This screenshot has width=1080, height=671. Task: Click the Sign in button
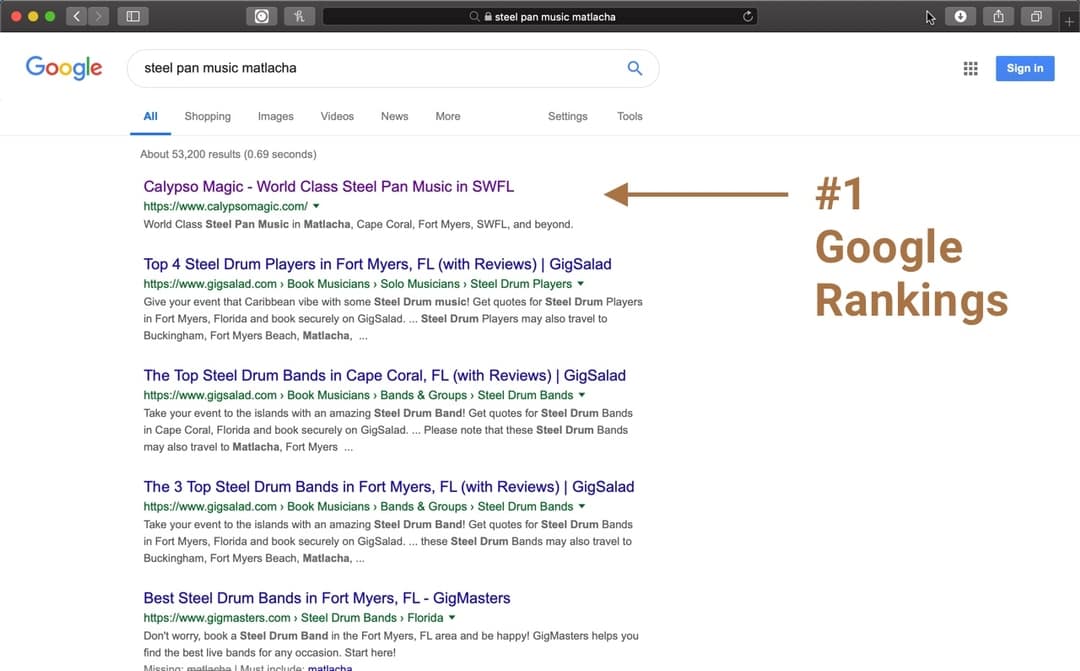click(1024, 68)
